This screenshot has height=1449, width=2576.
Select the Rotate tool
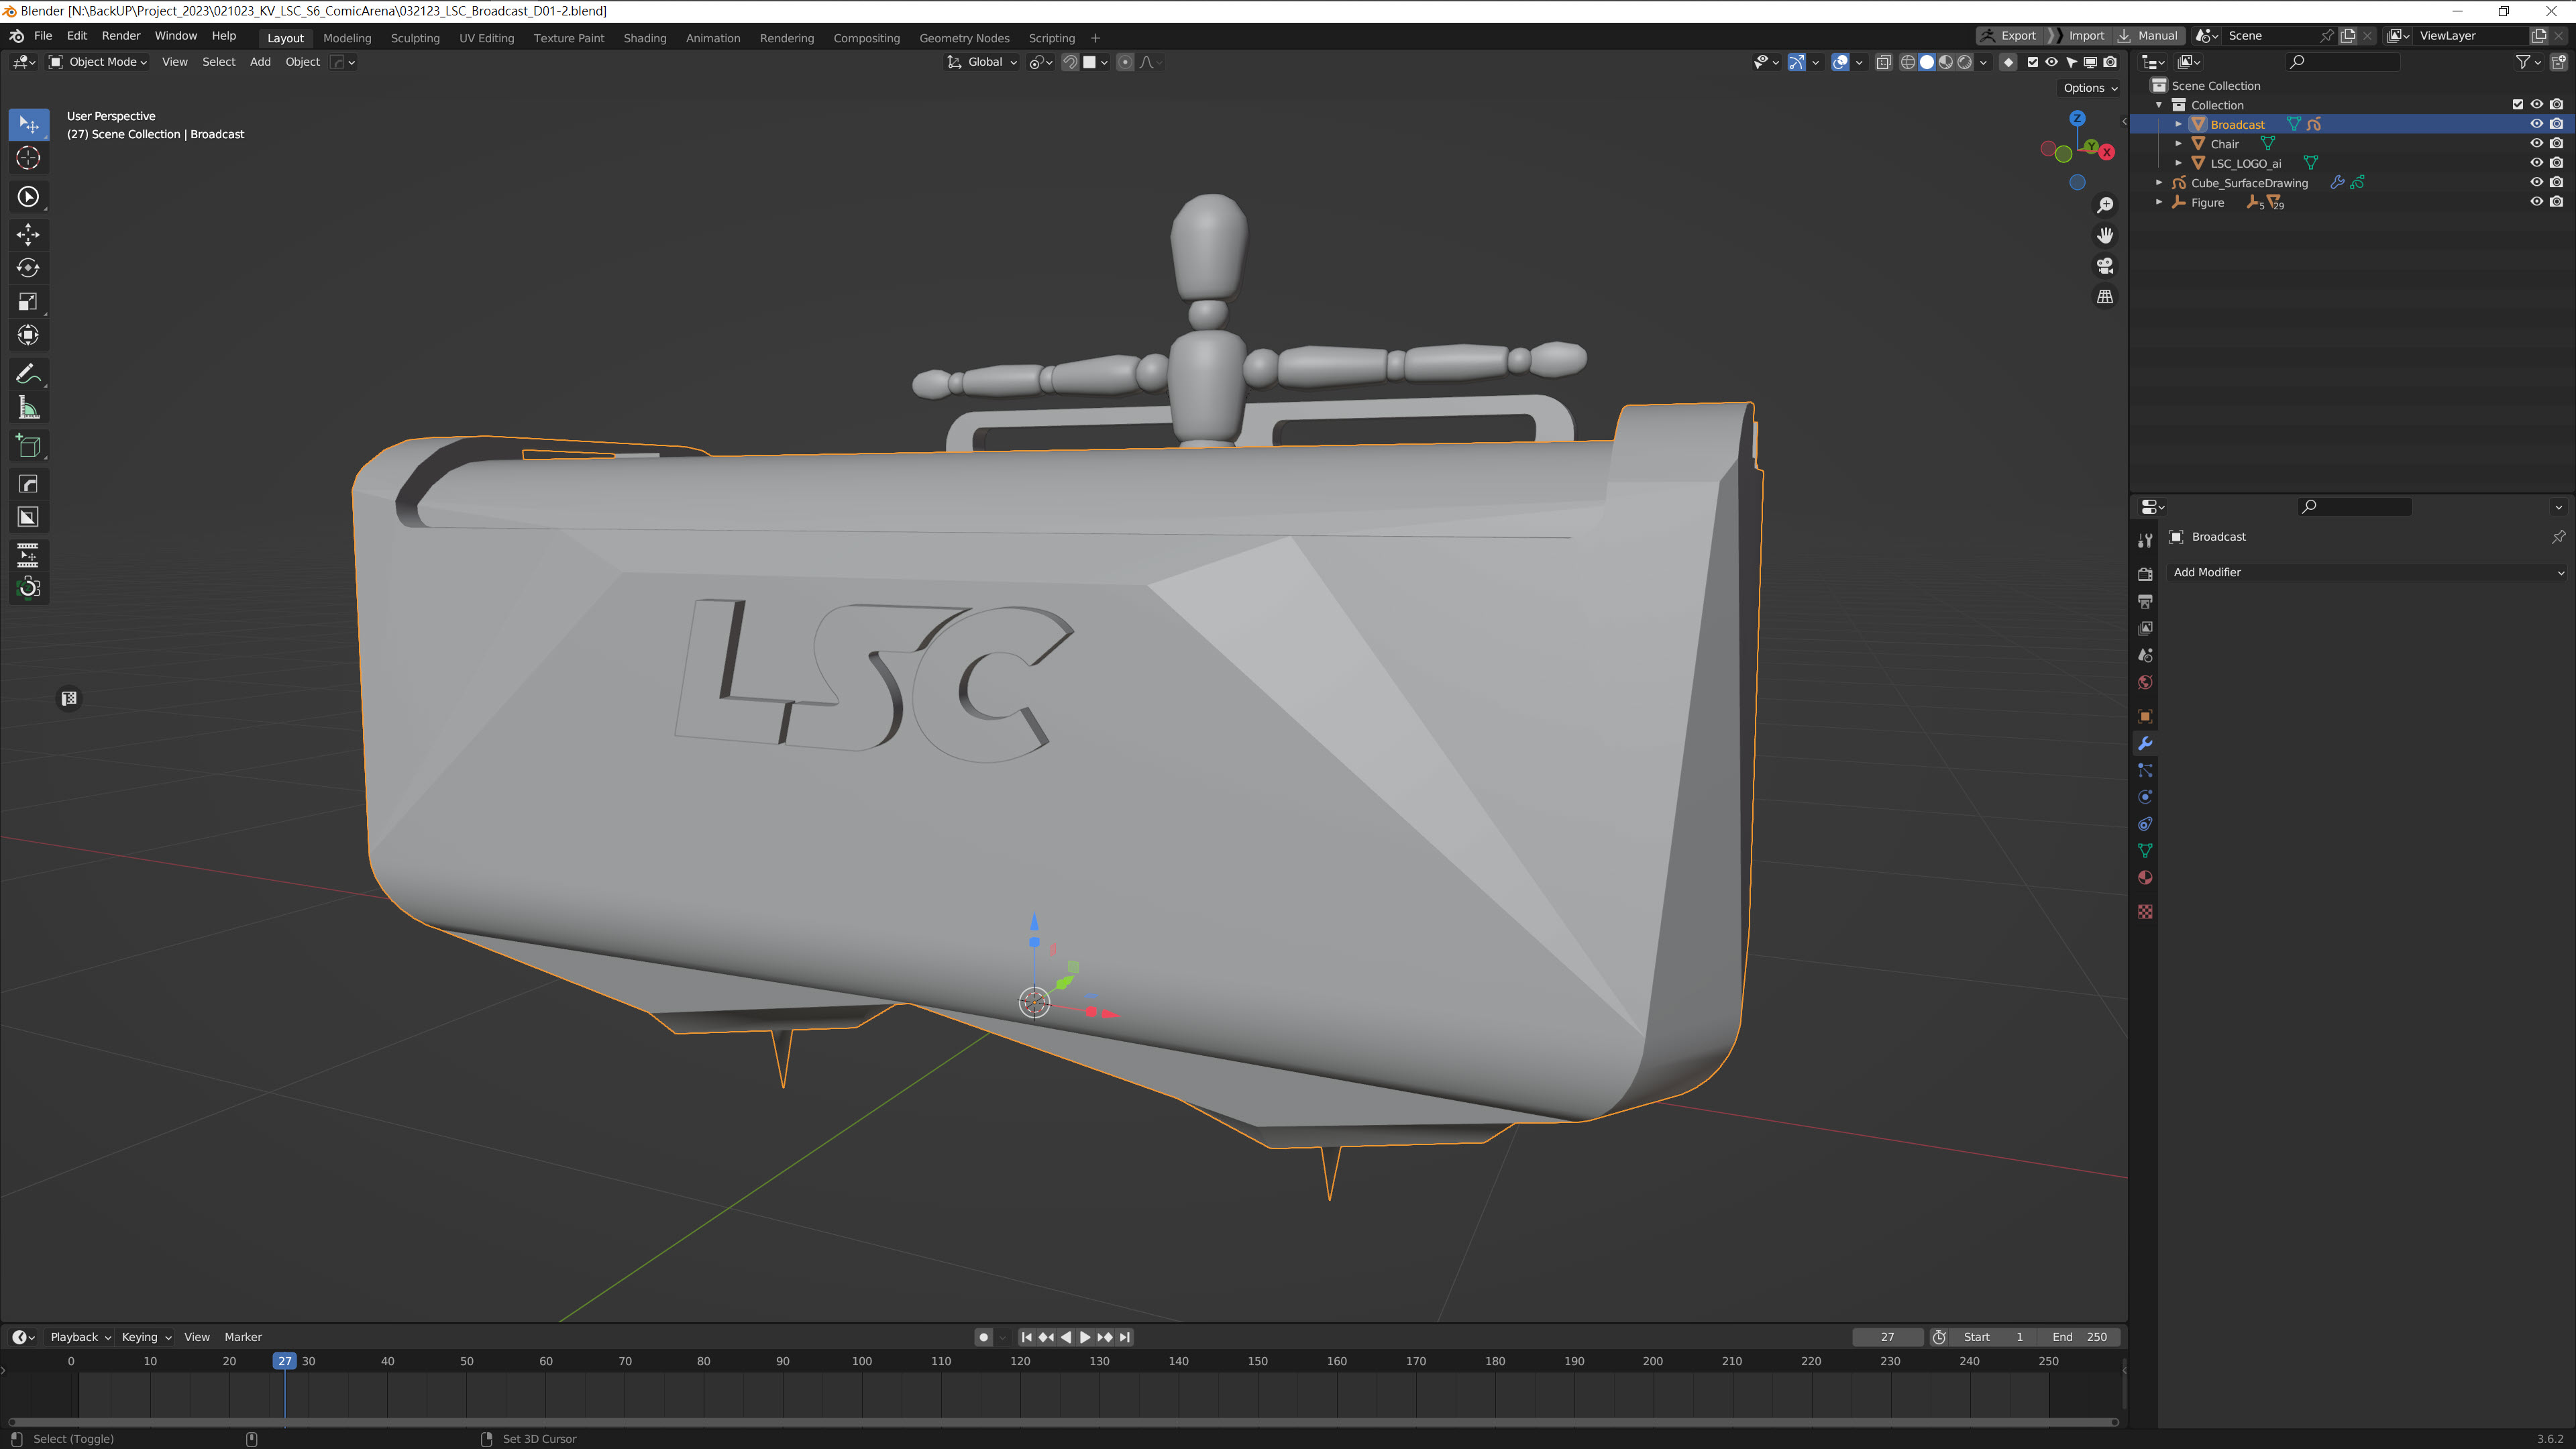[x=28, y=268]
